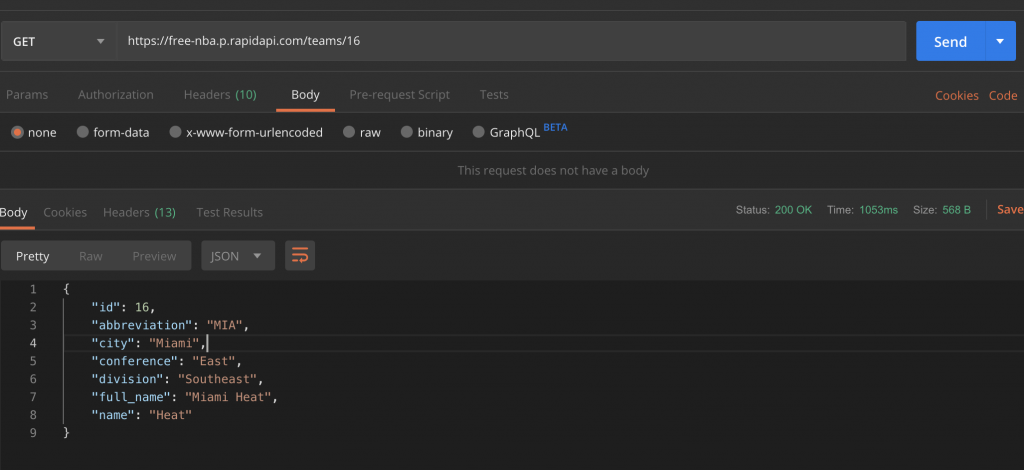Screen dimensions: 1024x470
Task: Open the response Cookies tab
Action: pos(65,212)
